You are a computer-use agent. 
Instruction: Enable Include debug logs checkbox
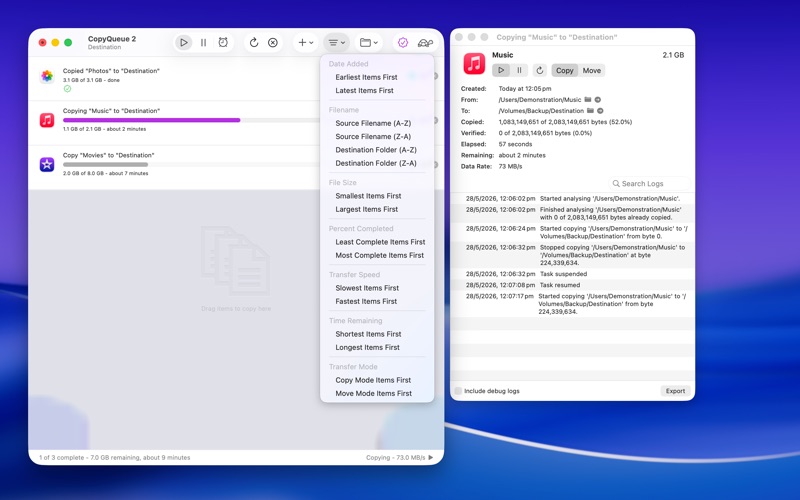(458, 391)
